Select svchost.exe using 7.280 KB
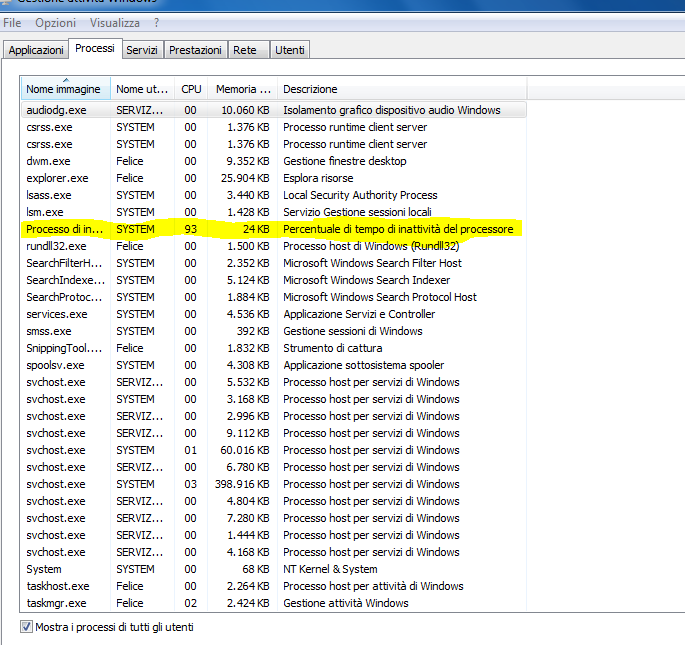This screenshot has width=685, height=645. (x=273, y=518)
